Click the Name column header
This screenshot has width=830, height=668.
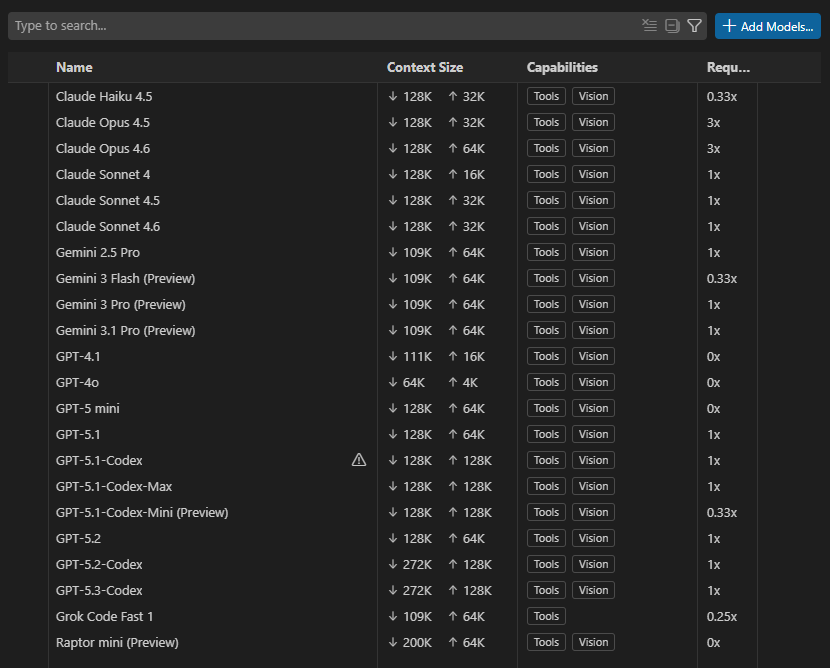coord(74,67)
